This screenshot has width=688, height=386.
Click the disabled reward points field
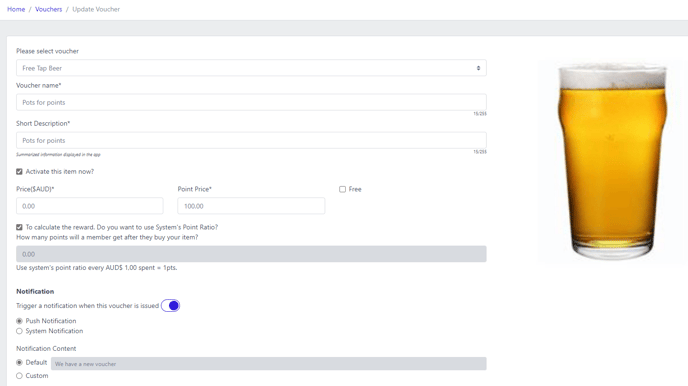pyautogui.click(x=251, y=254)
